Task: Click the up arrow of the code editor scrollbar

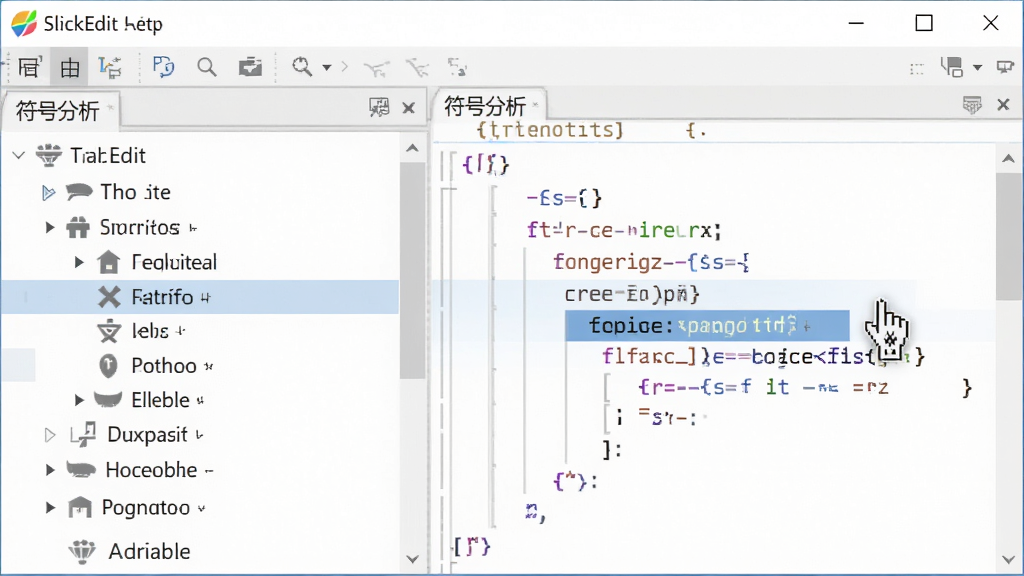Action: point(1008,158)
